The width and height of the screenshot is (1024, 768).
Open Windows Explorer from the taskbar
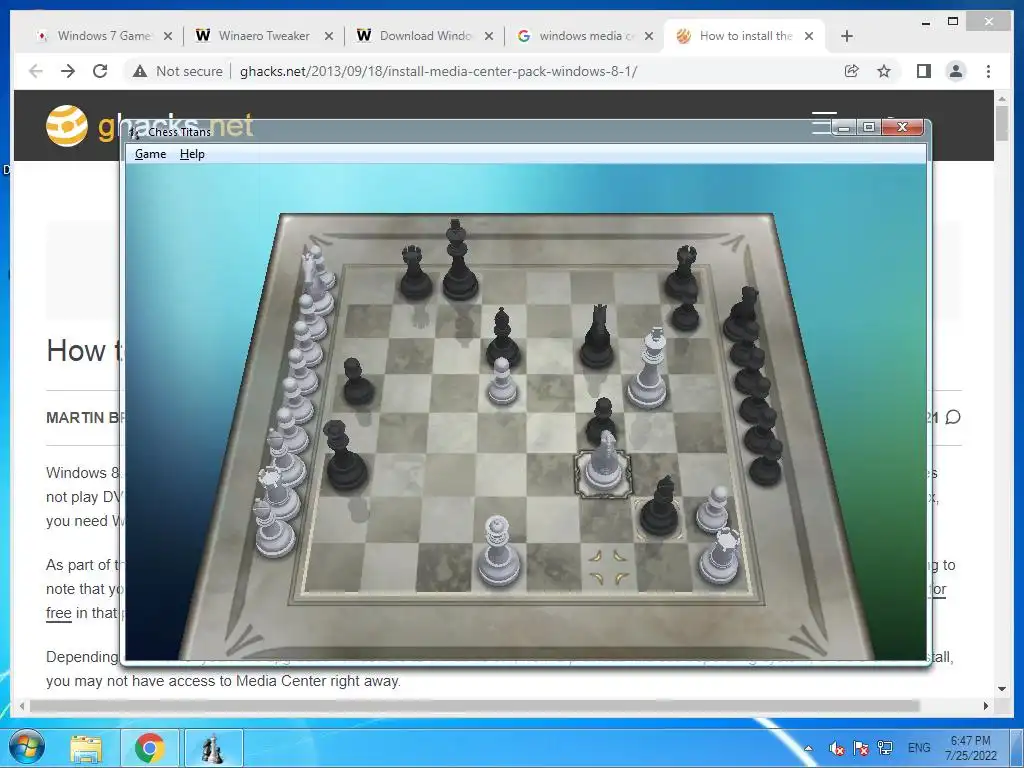[86, 748]
